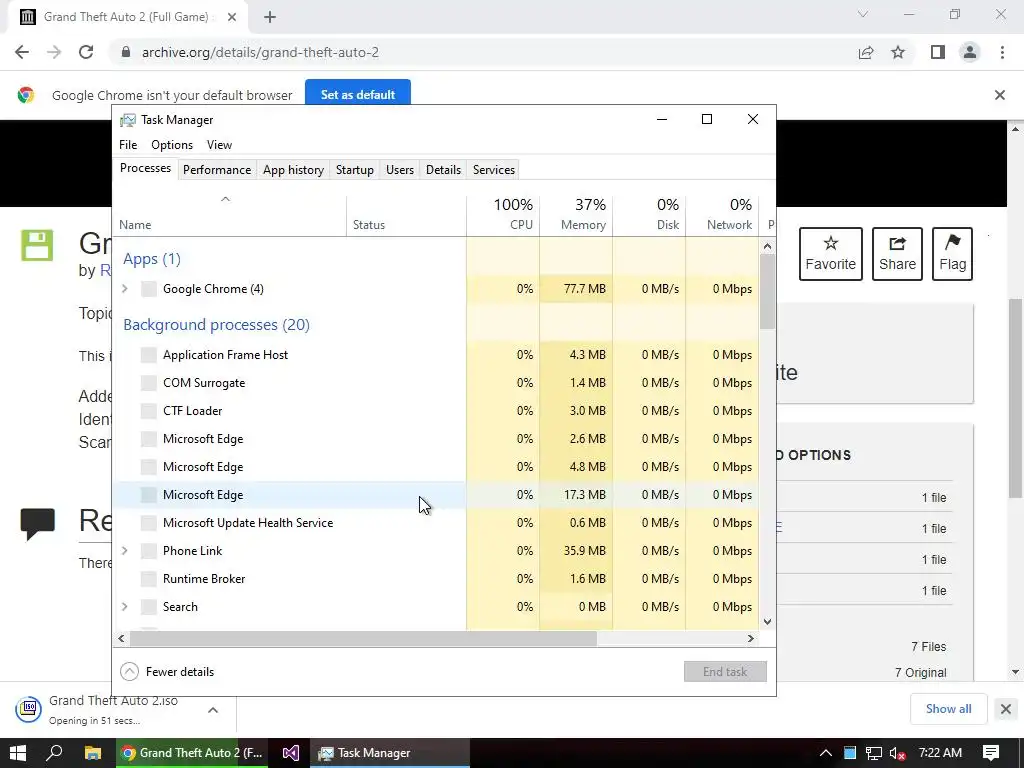Viewport: 1024px width, 768px height.
Task: Bookmark this page with star icon
Action: (898, 52)
